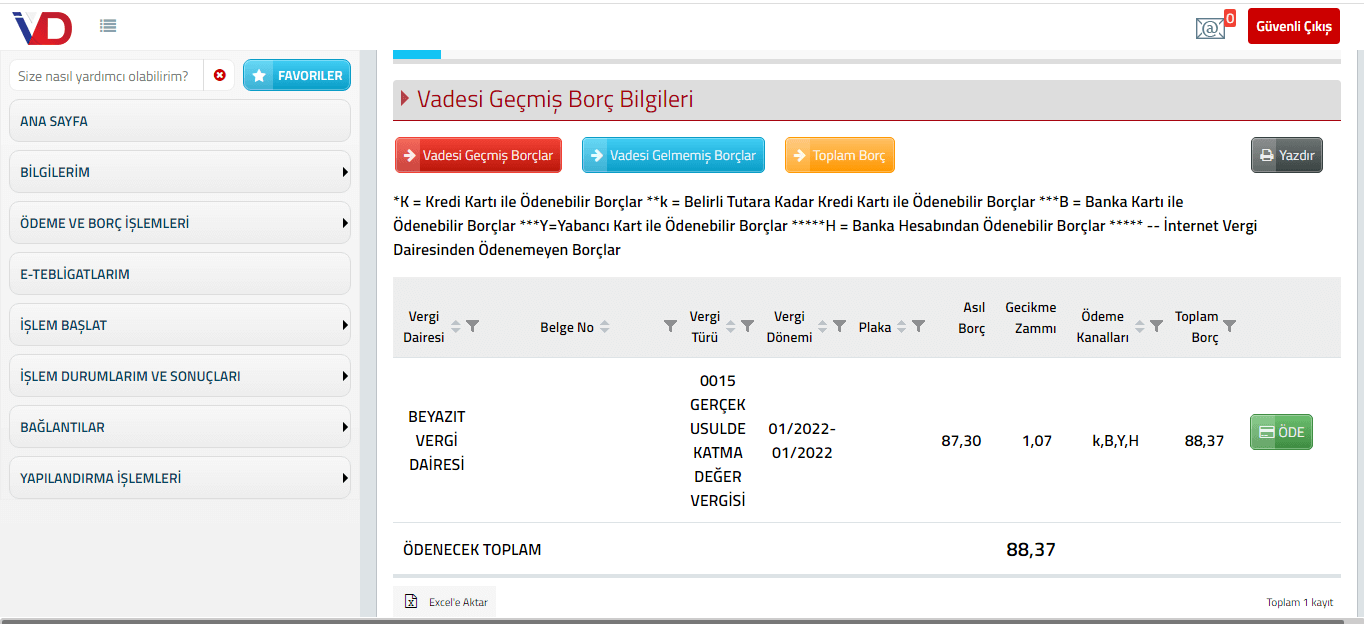Open the Vergi Türü column filter

click(747, 326)
